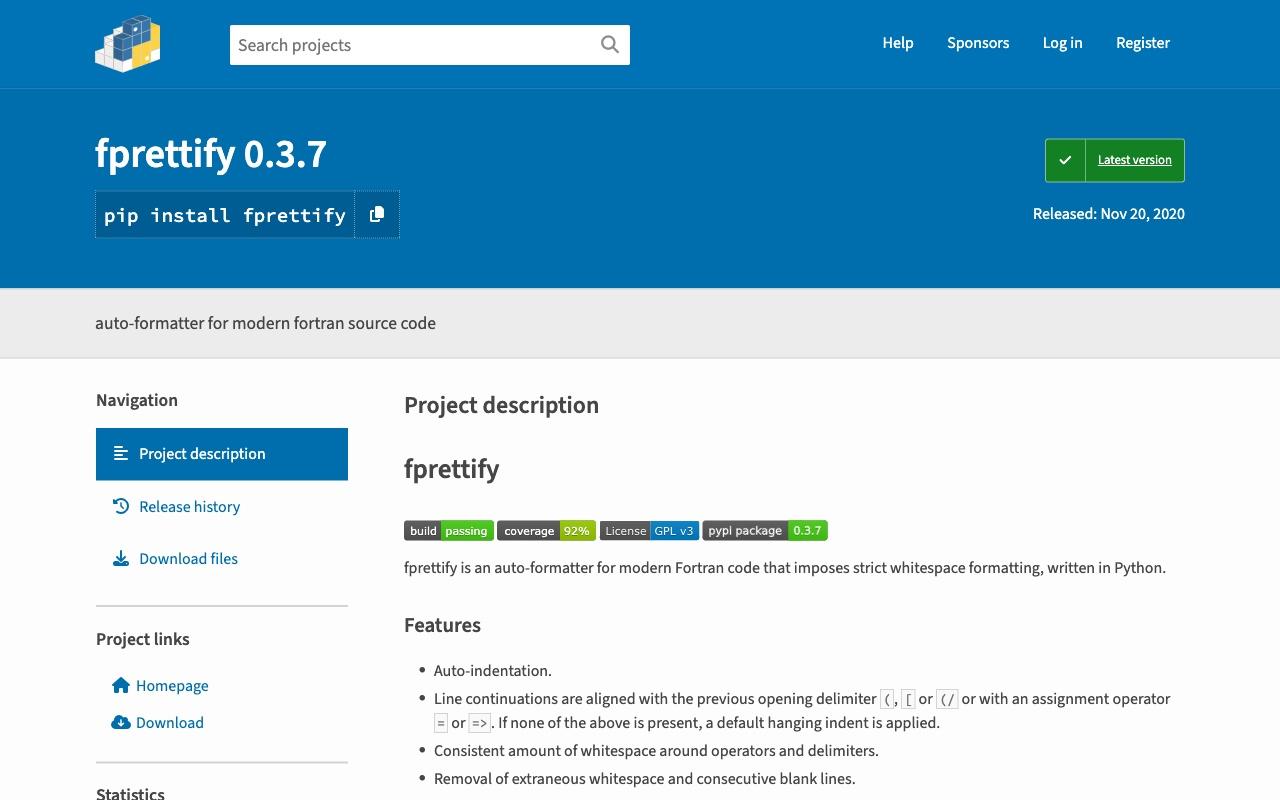Go to Log in
This screenshot has width=1280, height=800.
pos(1062,43)
